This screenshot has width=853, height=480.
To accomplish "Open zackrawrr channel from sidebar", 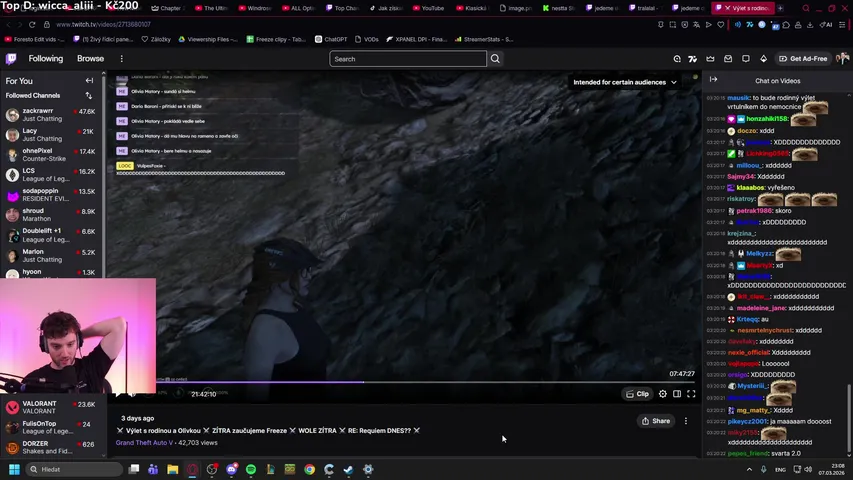I will (51, 114).
